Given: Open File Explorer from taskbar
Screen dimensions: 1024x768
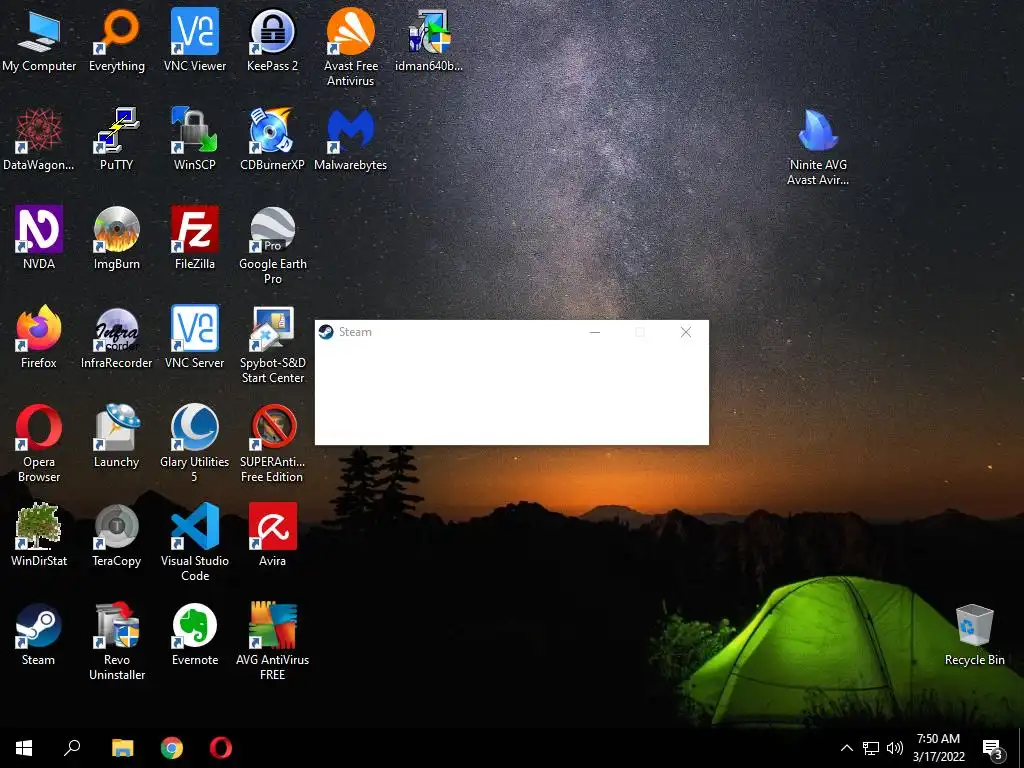Looking at the screenshot, I should tap(122, 748).
